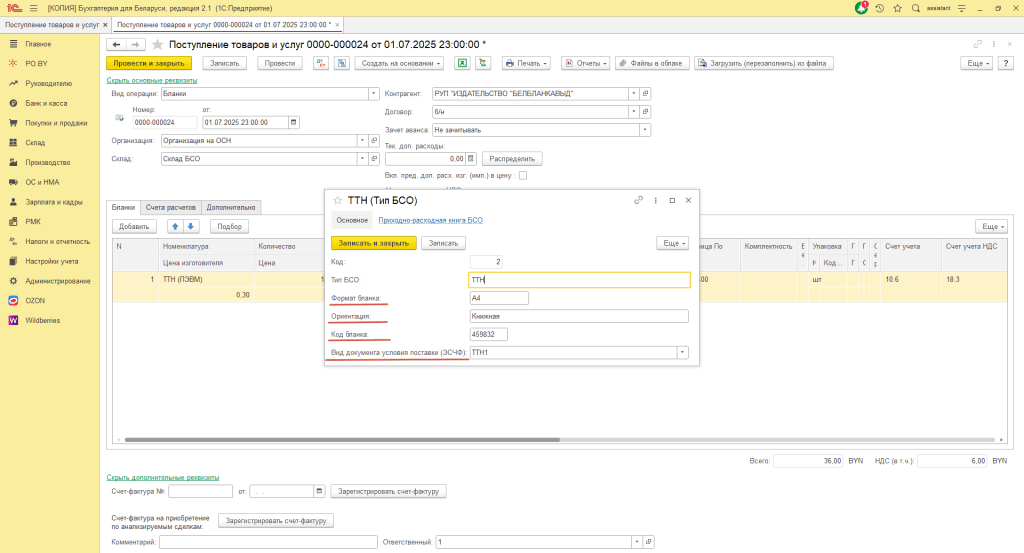This screenshot has width=1024, height=553.
Task: Click icon right of Excel export button
Action: (483, 63)
